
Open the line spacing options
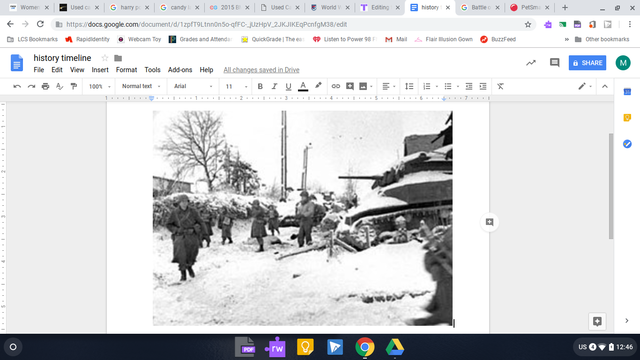[x=409, y=86]
